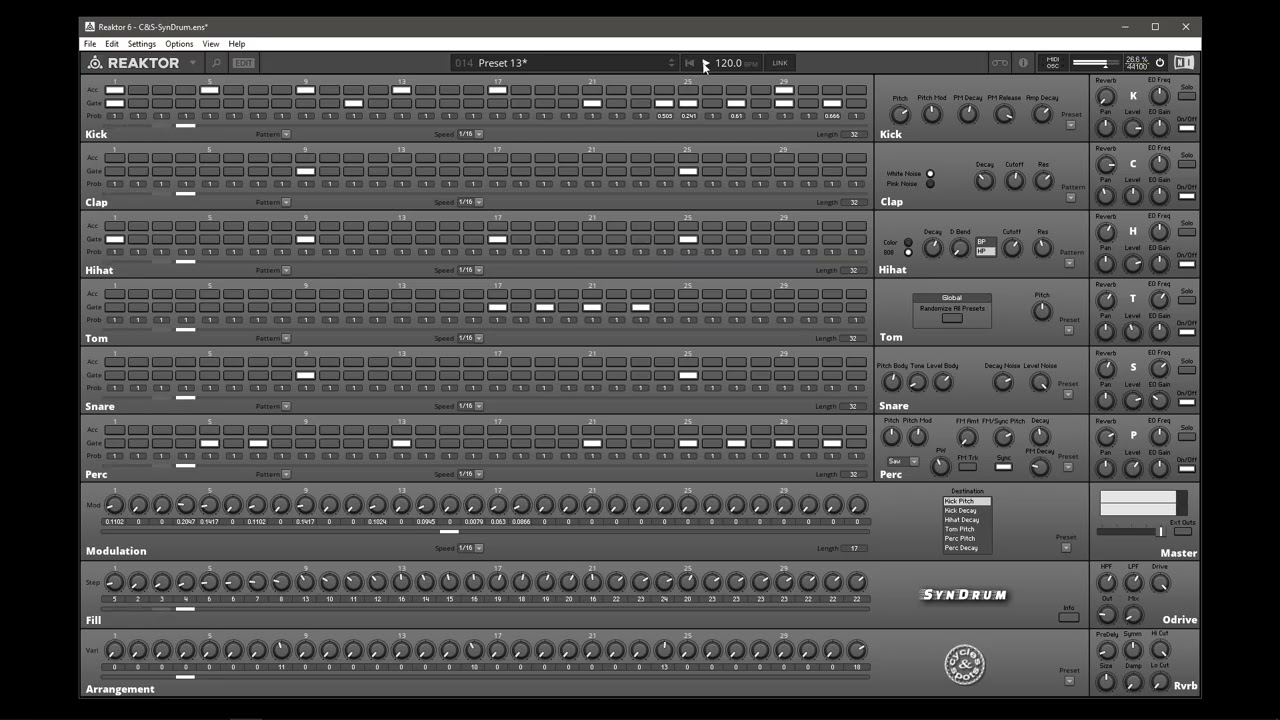Open the File menu
Image resolution: width=1280 pixels, height=720 pixels.
(90, 44)
